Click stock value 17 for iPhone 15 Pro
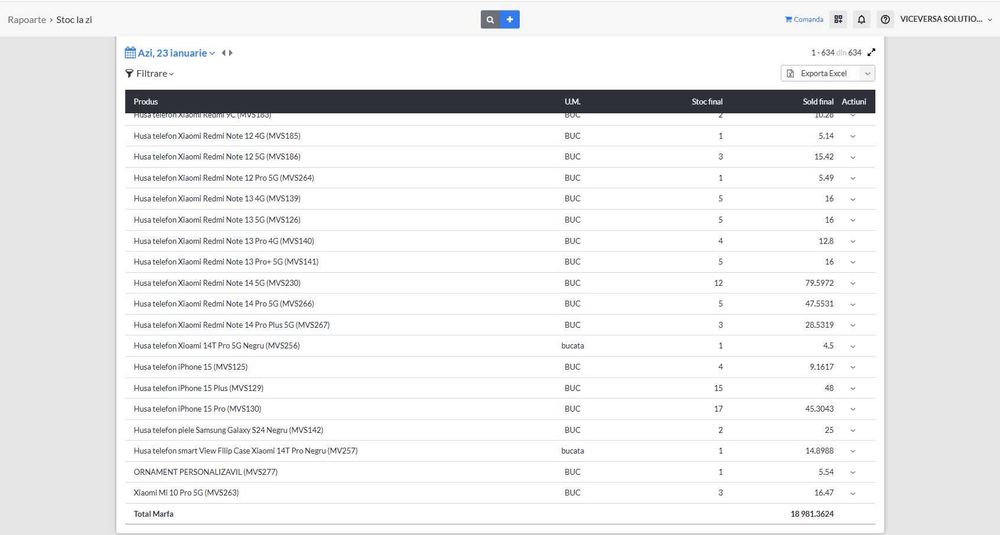The width and height of the screenshot is (1000, 535). pos(718,409)
